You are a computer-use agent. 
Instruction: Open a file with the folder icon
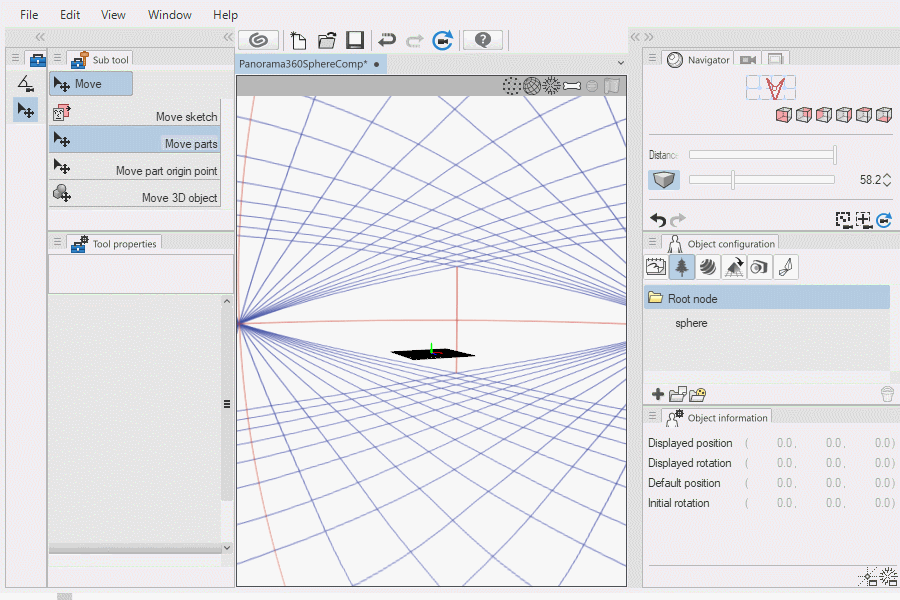click(327, 40)
